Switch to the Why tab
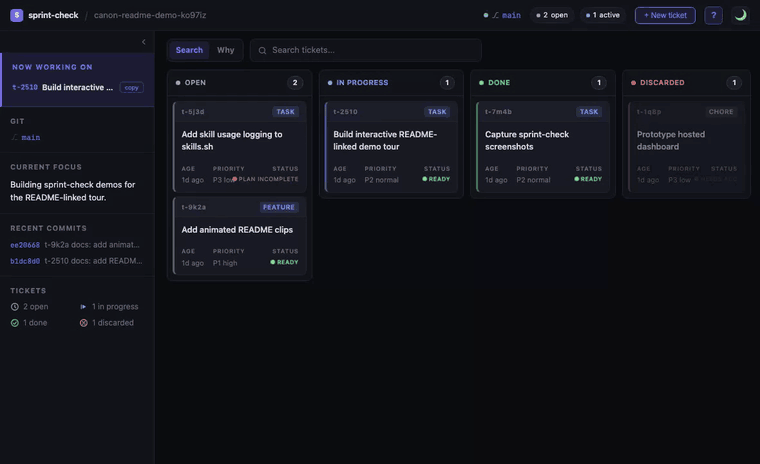The height and width of the screenshot is (464, 760). (225, 50)
